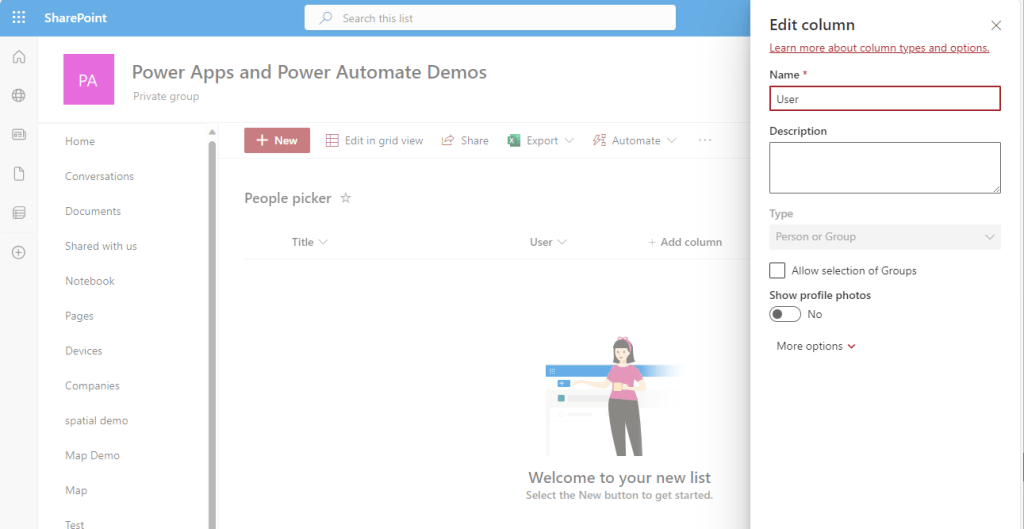The height and width of the screenshot is (529, 1024).
Task: Go to Documents in site navigation
Action: point(93,211)
